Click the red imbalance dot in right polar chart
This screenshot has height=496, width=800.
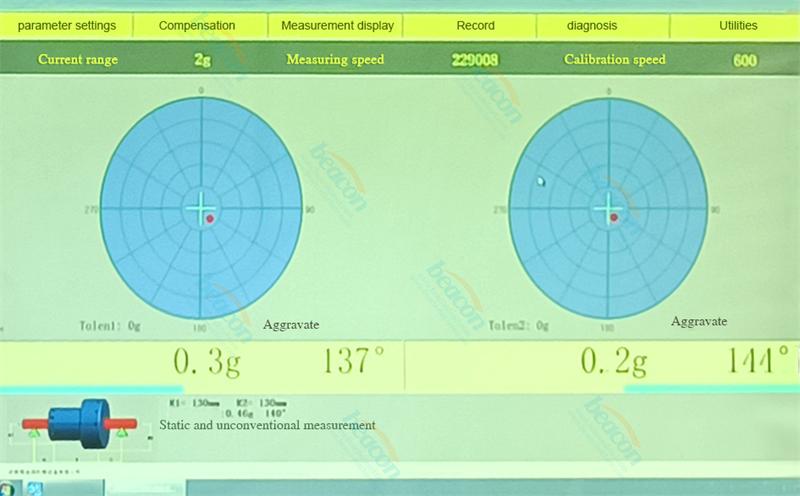(x=614, y=217)
